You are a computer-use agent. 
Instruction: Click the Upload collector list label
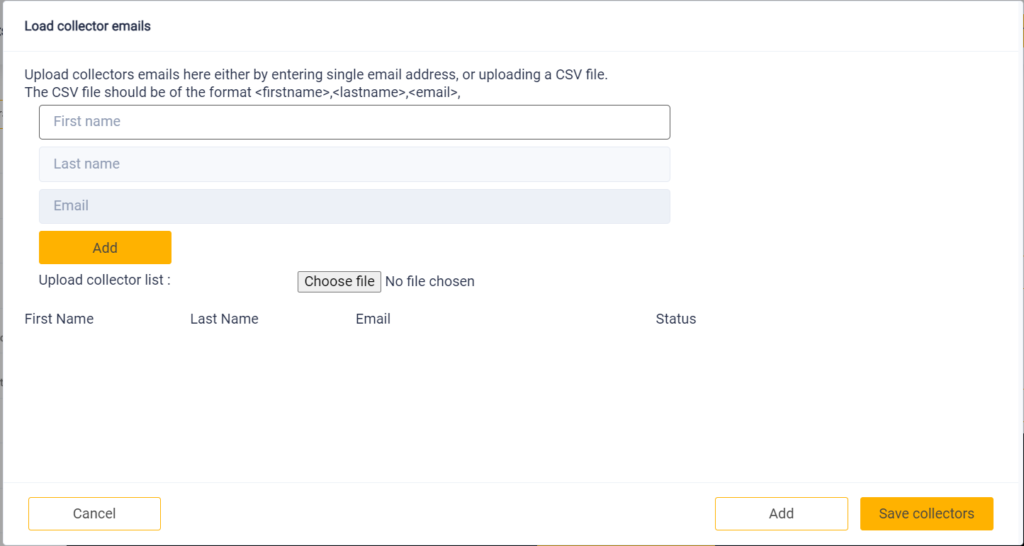tap(104, 280)
